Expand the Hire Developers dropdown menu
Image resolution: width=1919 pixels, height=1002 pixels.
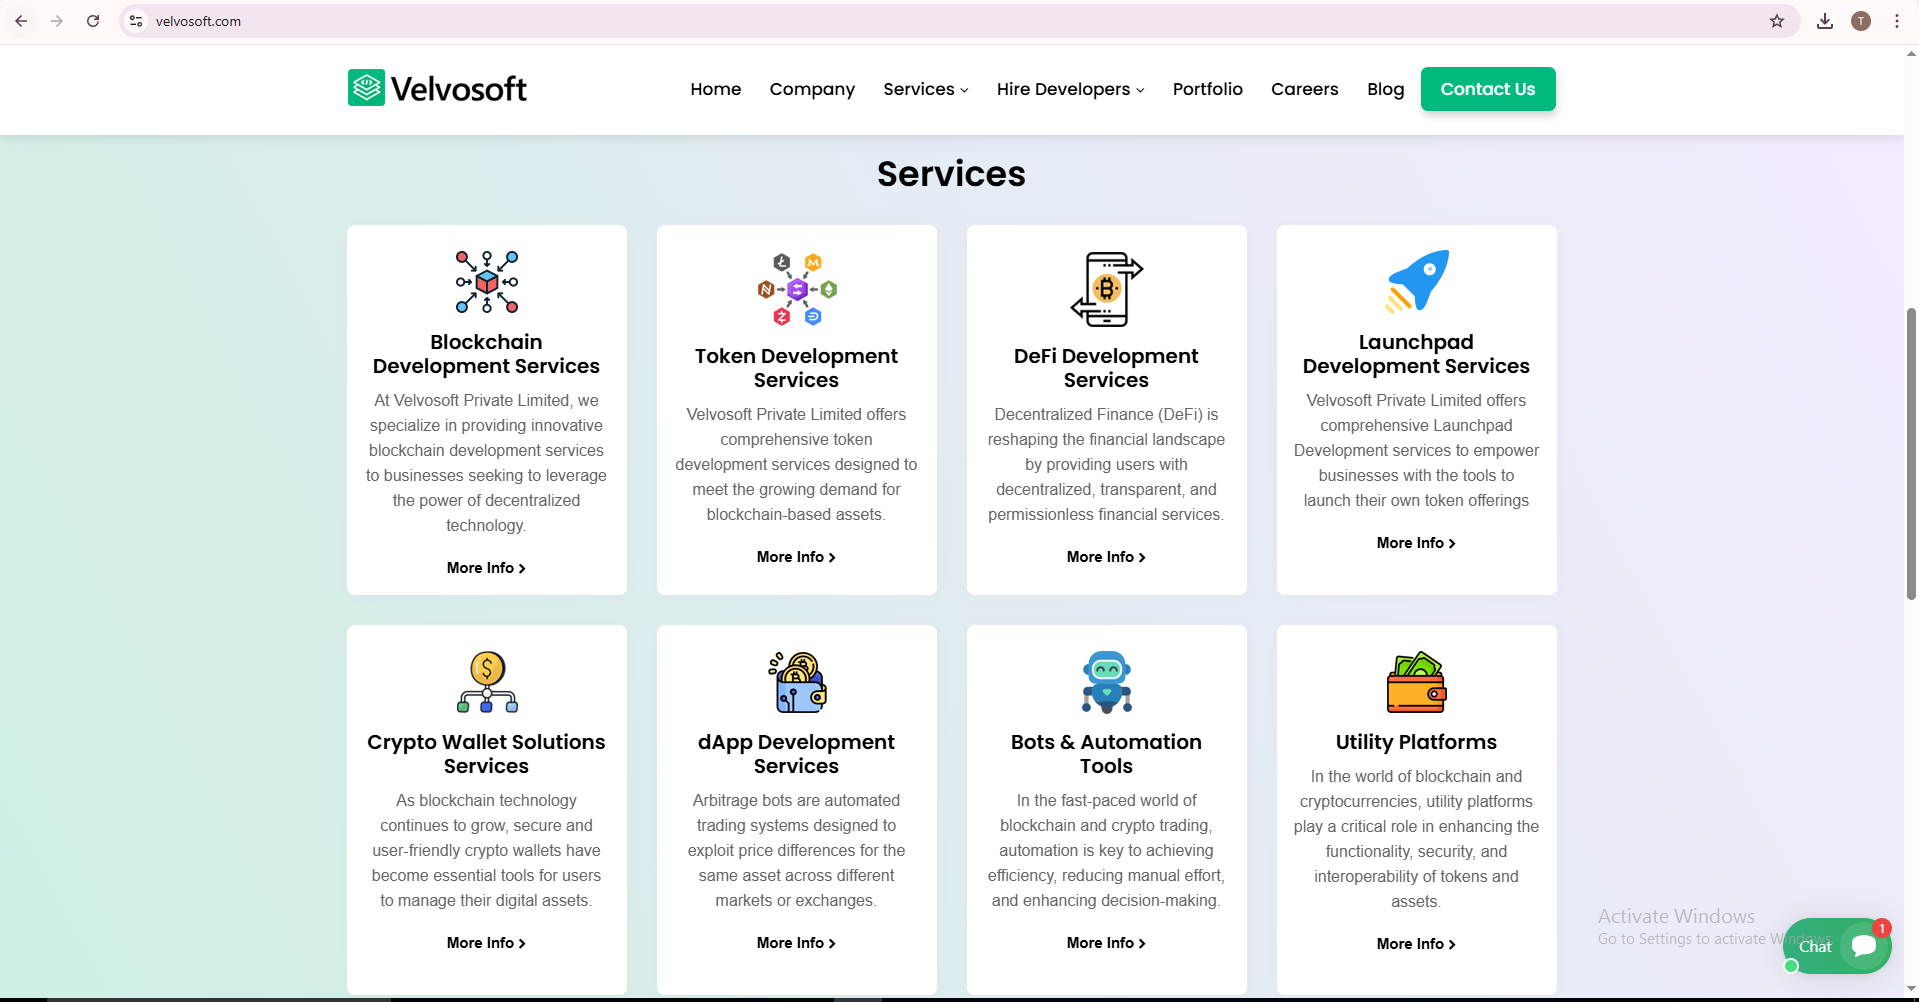pos(1071,89)
